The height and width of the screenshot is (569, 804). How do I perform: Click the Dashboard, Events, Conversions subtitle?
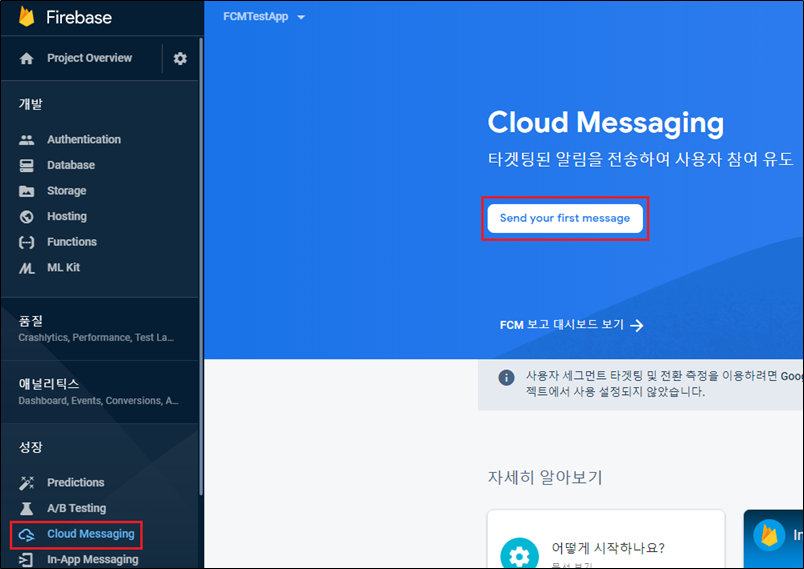[x=98, y=400]
